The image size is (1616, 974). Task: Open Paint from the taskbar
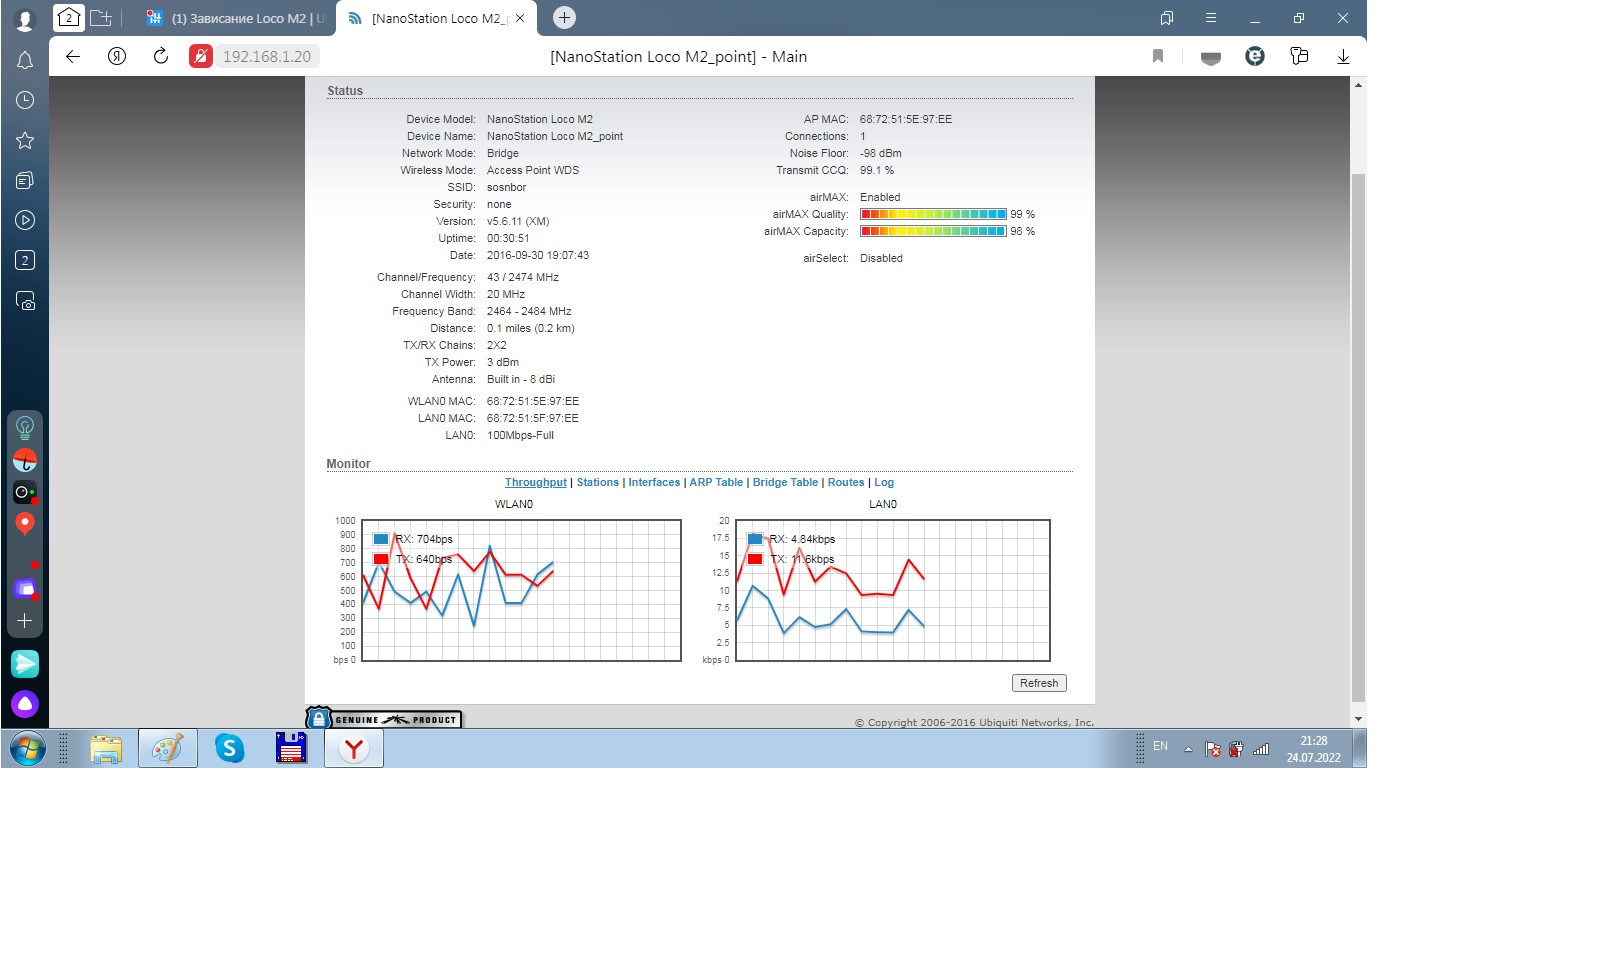click(168, 748)
